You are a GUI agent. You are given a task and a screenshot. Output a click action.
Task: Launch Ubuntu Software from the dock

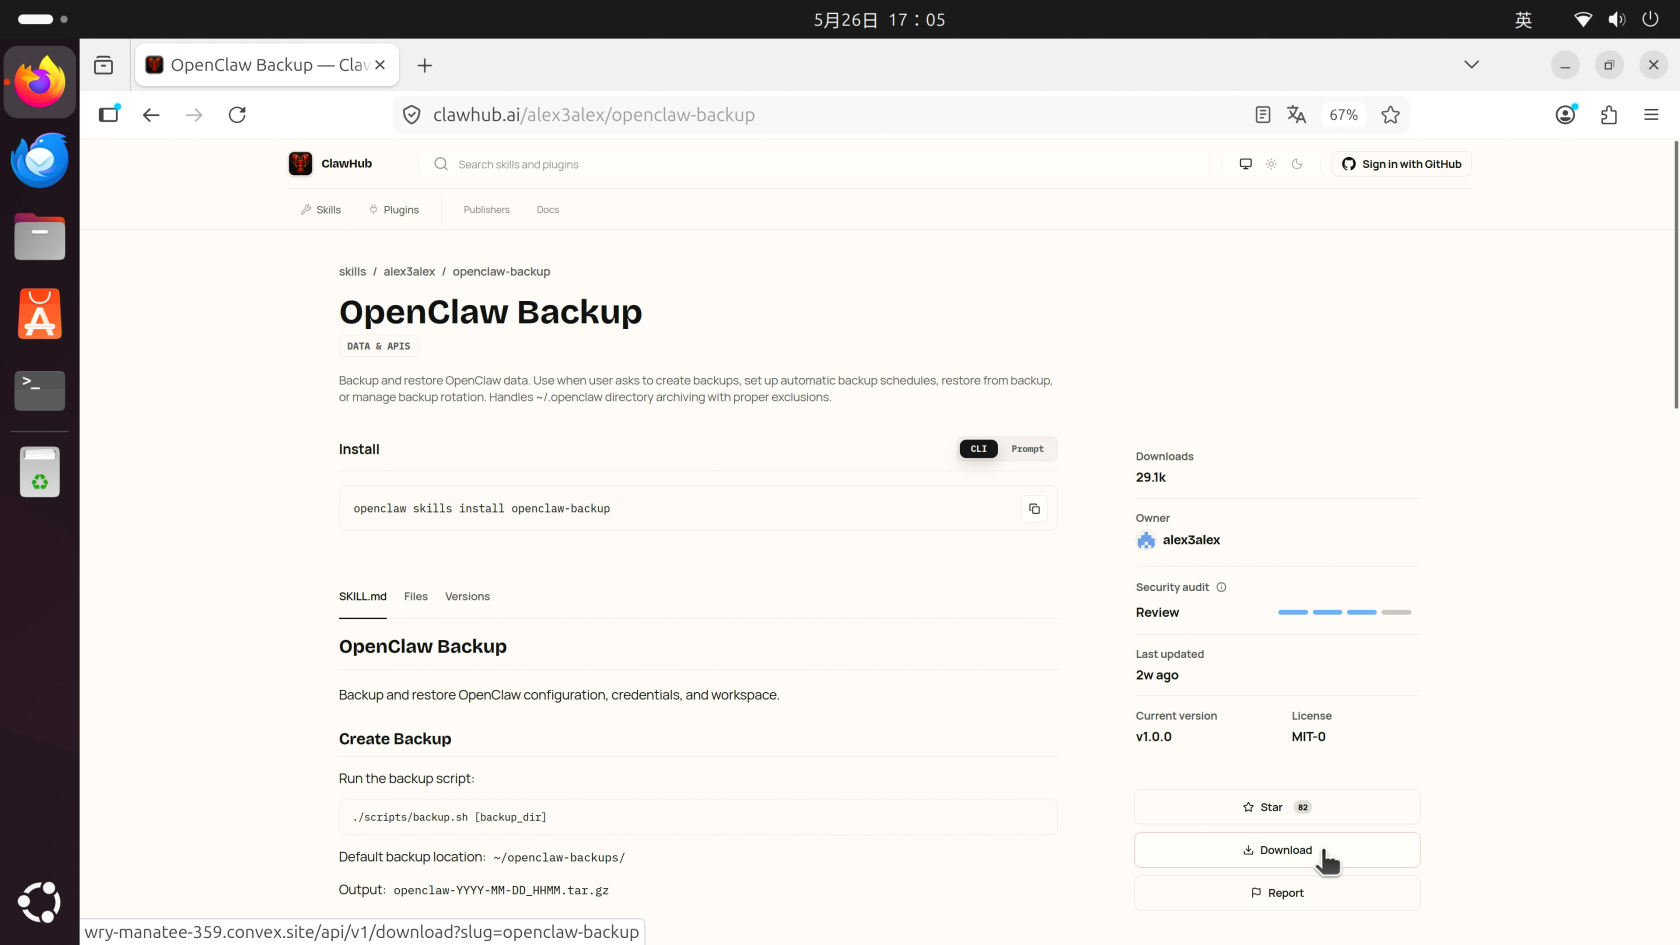point(40,314)
